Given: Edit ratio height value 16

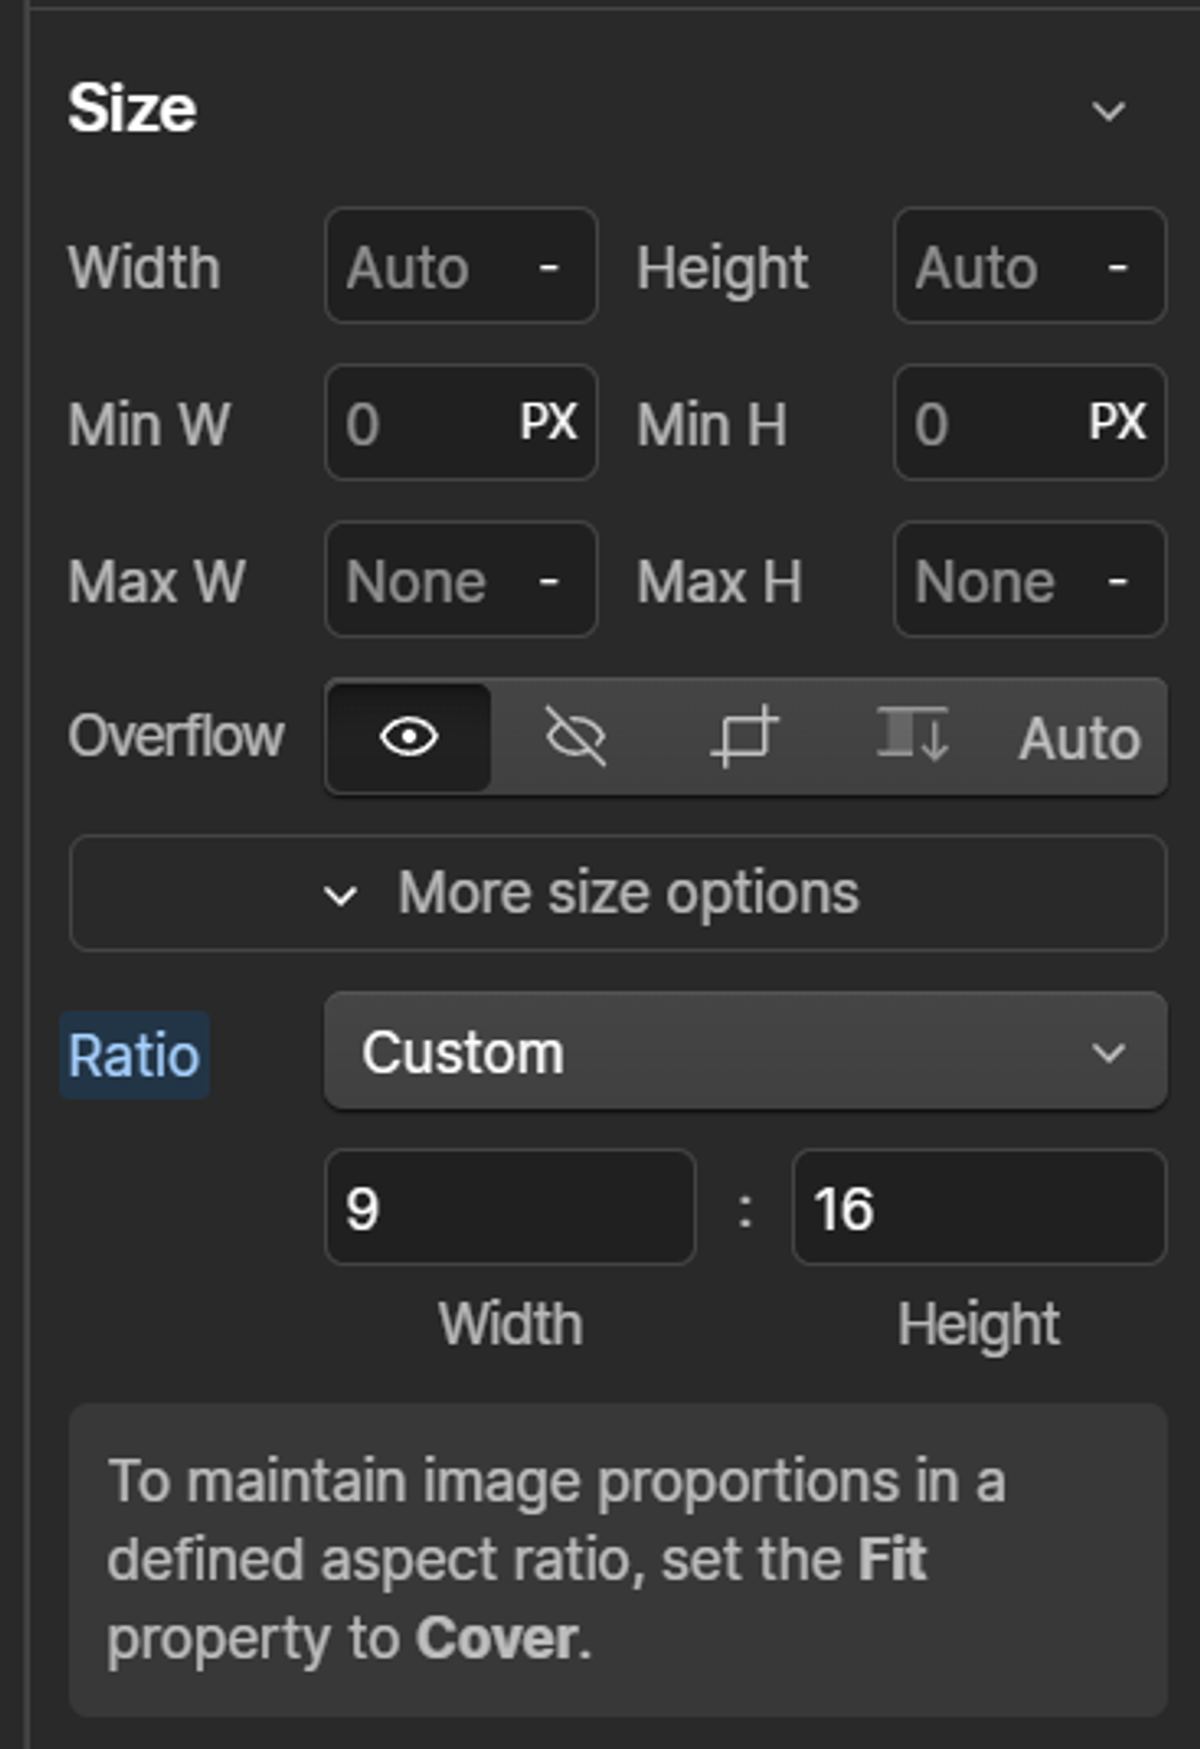Looking at the screenshot, I should (x=979, y=1207).
